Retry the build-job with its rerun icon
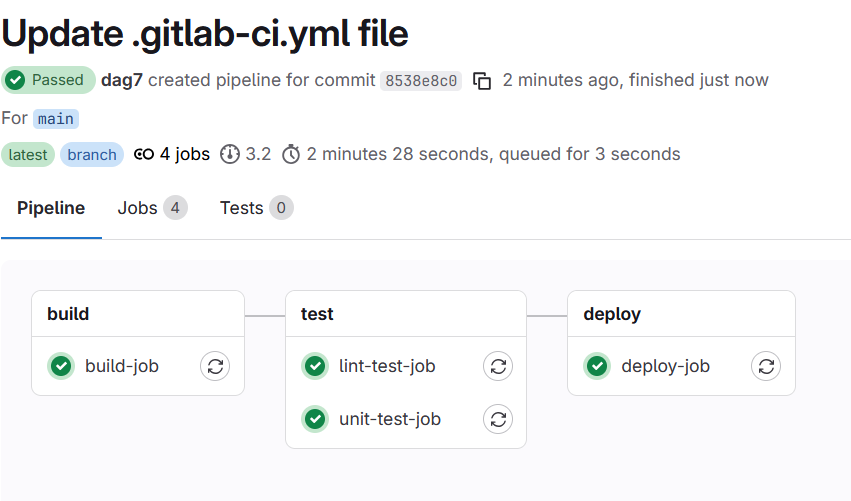Screen dimensions: 851x501 (215, 366)
